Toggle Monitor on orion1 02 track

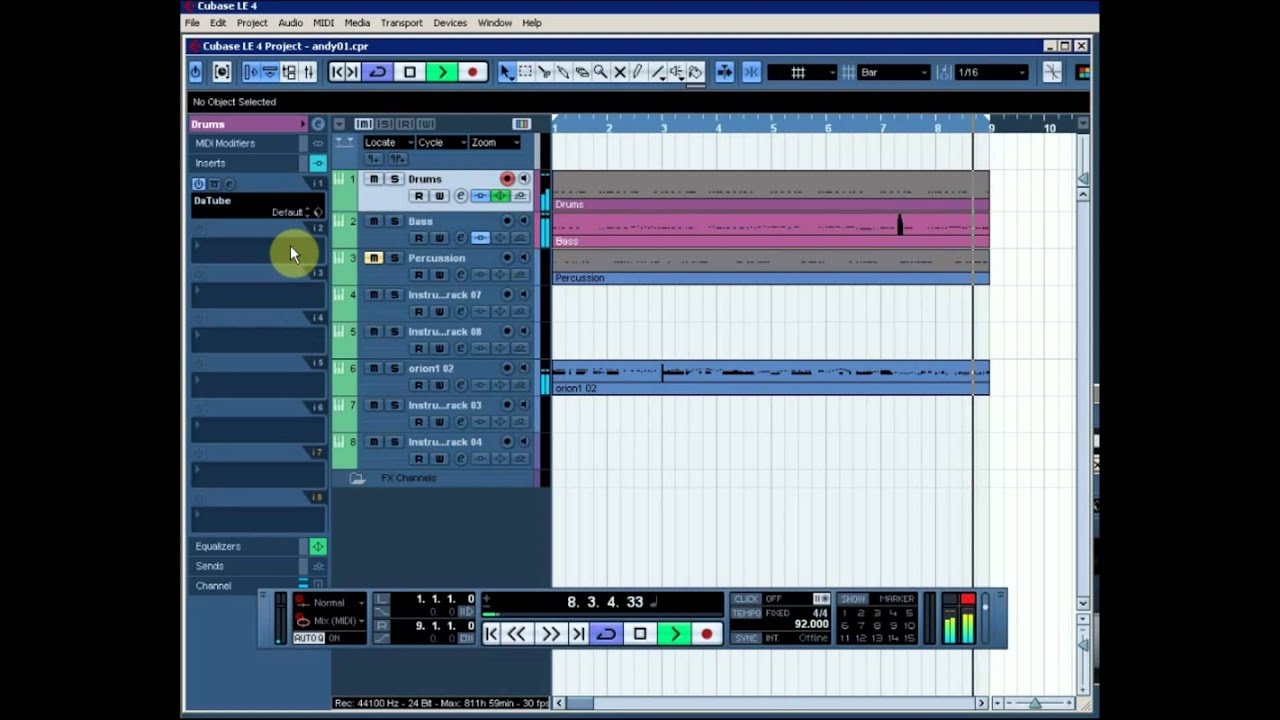click(x=523, y=368)
